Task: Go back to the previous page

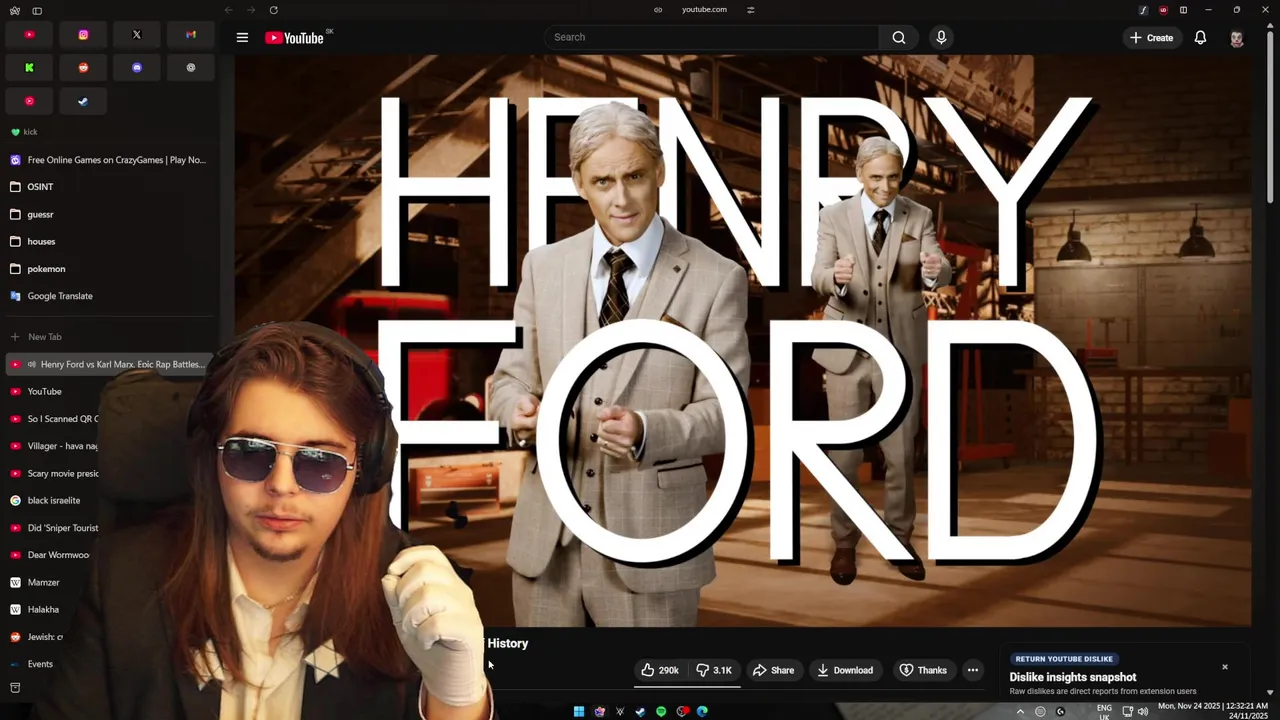Action: (229, 10)
